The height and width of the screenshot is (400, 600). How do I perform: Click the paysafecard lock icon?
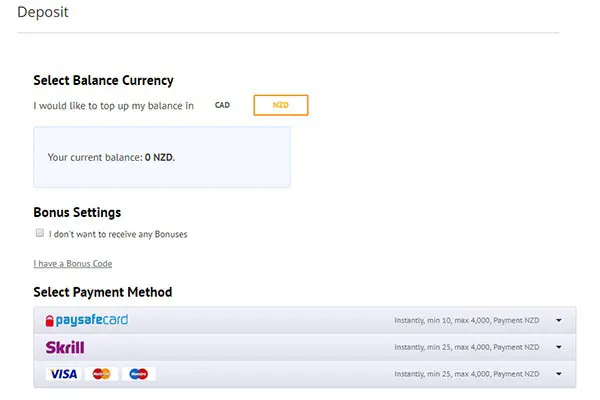[49, 320]
